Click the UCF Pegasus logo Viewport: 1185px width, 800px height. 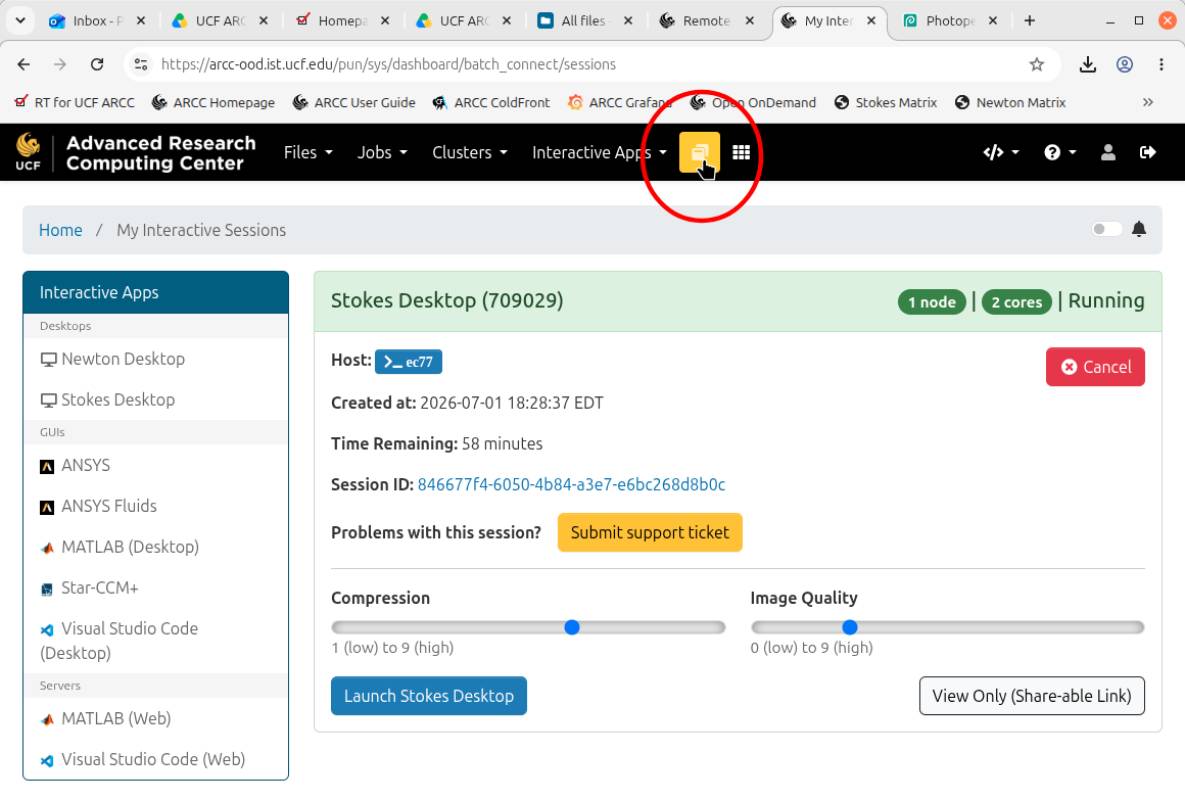(x=28, y=151)
